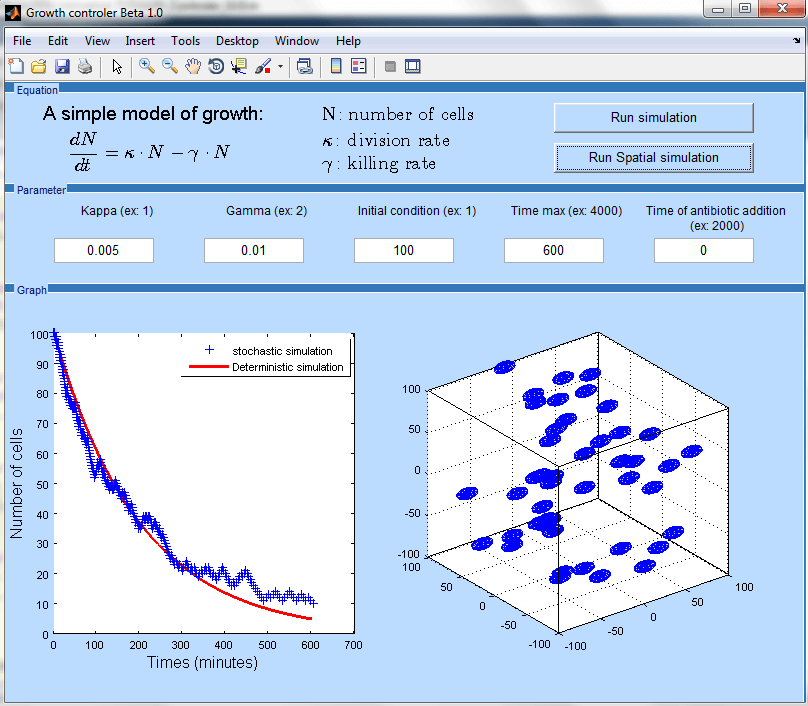Image resolution: width=808 pixels, height=706 pixels.
Task: Select the Zoom In magnifier tool
Action: click(x=147, y=67)
